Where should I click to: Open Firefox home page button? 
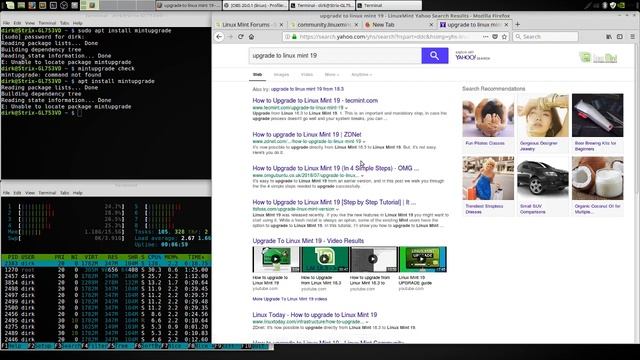coord(251,37)
